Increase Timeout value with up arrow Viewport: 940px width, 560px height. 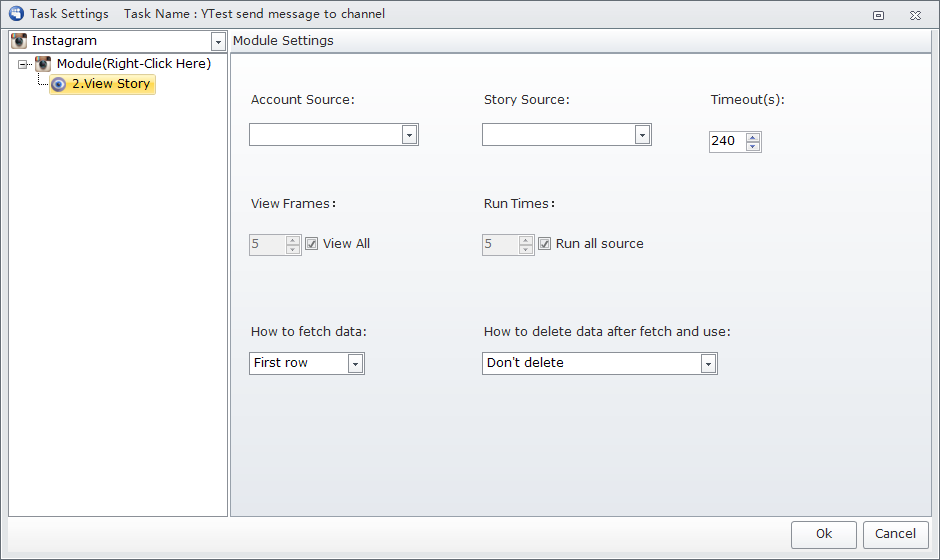pos(753,137)
